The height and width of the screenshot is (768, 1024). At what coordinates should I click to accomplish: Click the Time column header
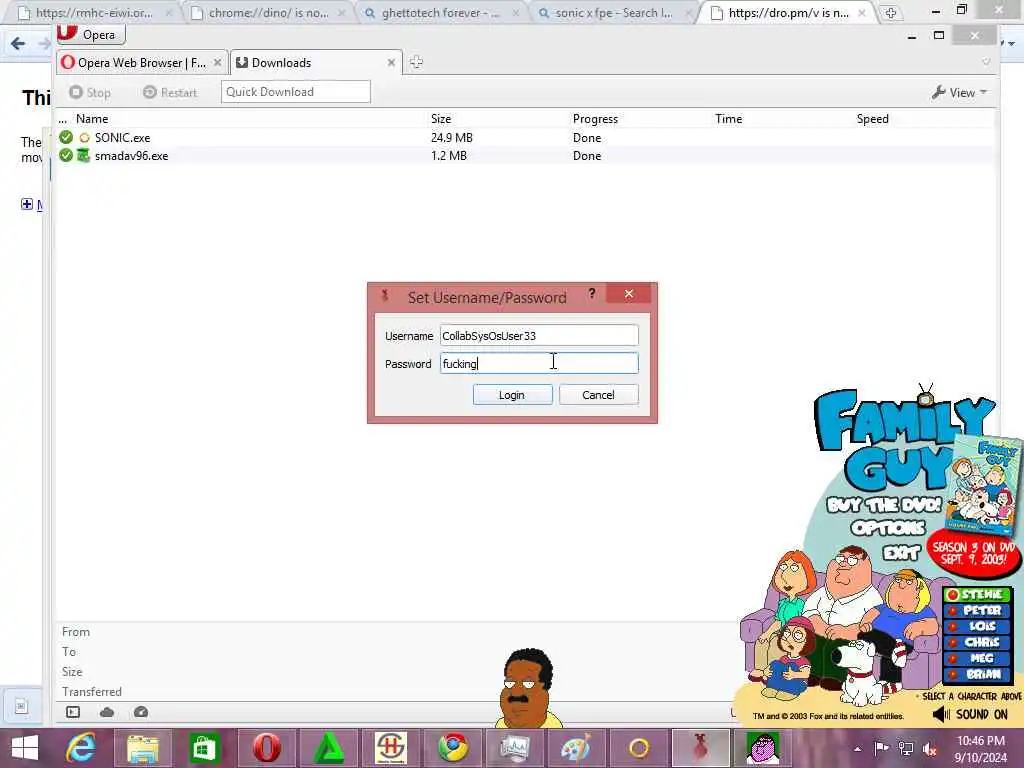coord(729,119)
